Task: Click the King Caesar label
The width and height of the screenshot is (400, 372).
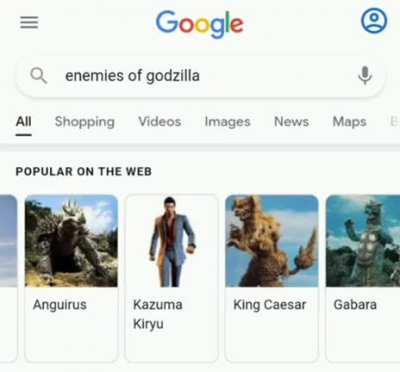Action: pyautogui.click(x=270, y=305)
